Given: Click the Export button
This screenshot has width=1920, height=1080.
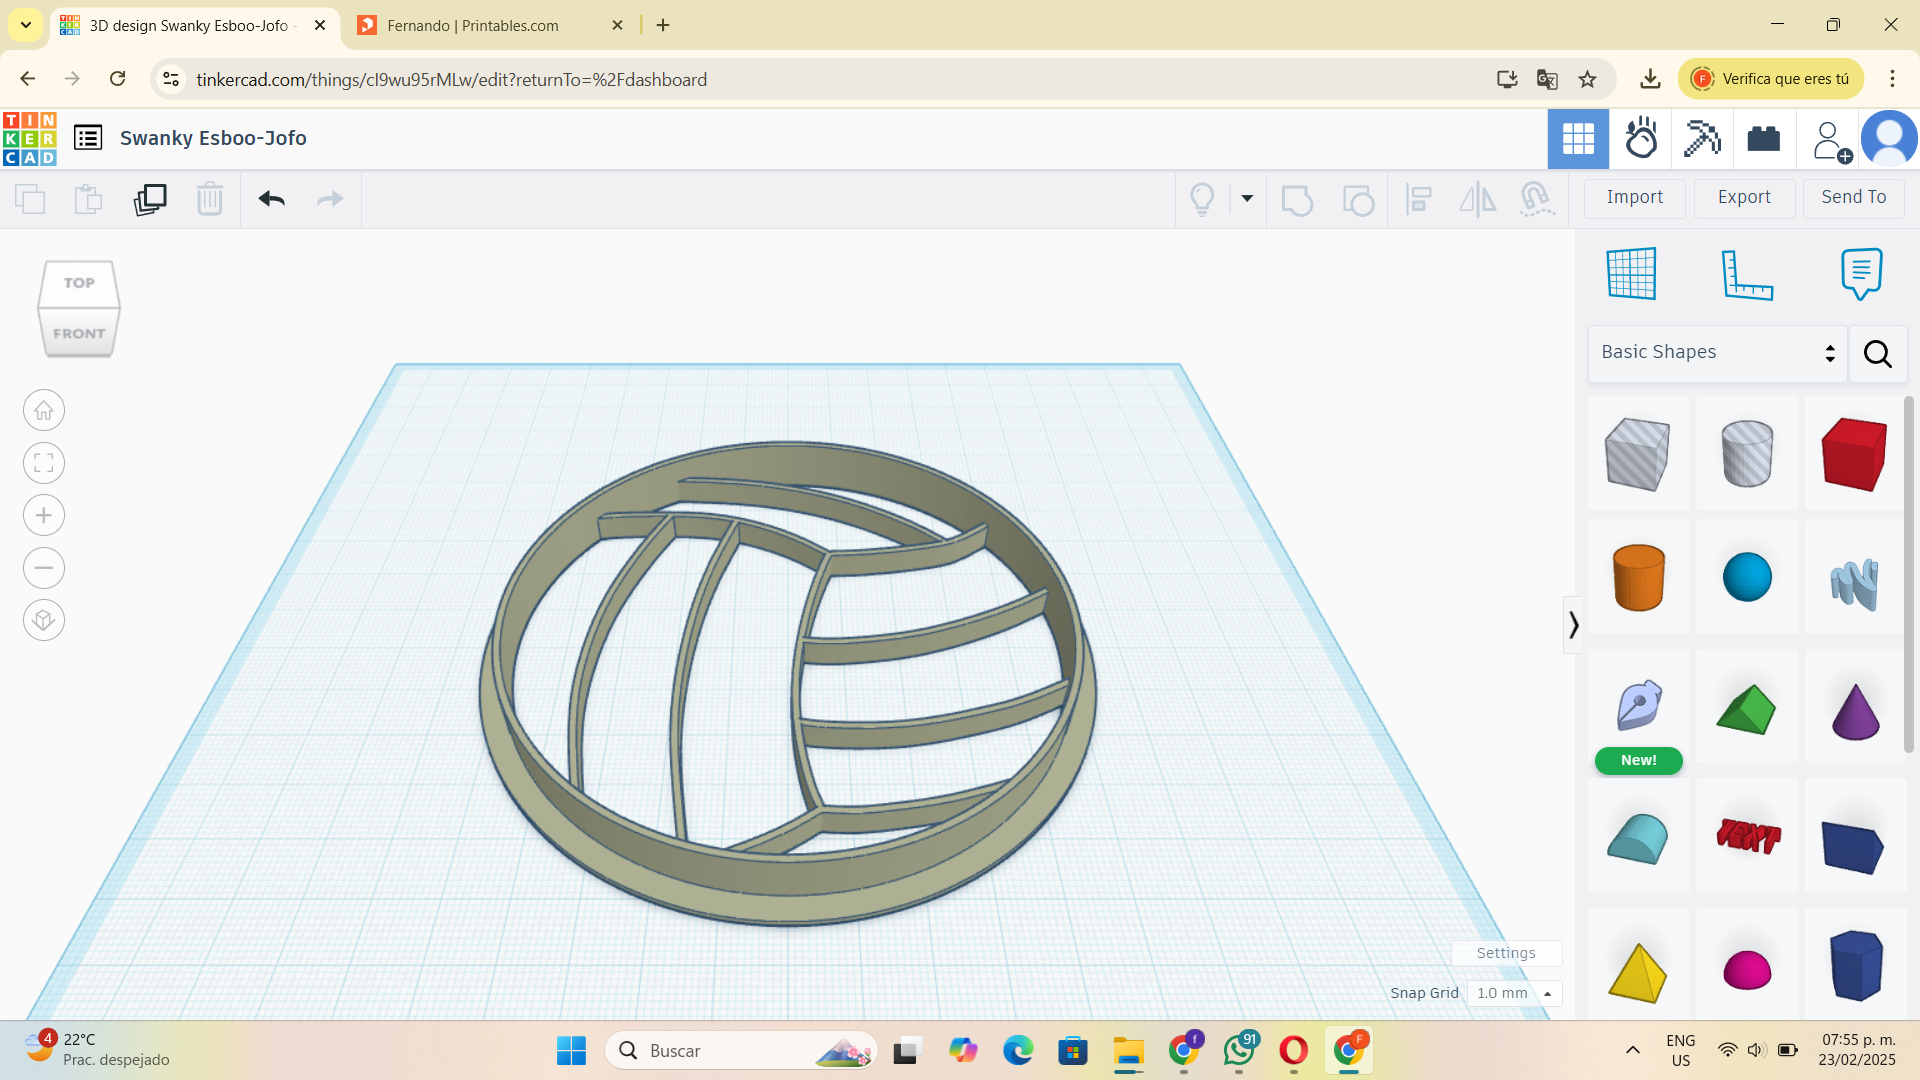Looking at the screenshot, I should 1744,197.
